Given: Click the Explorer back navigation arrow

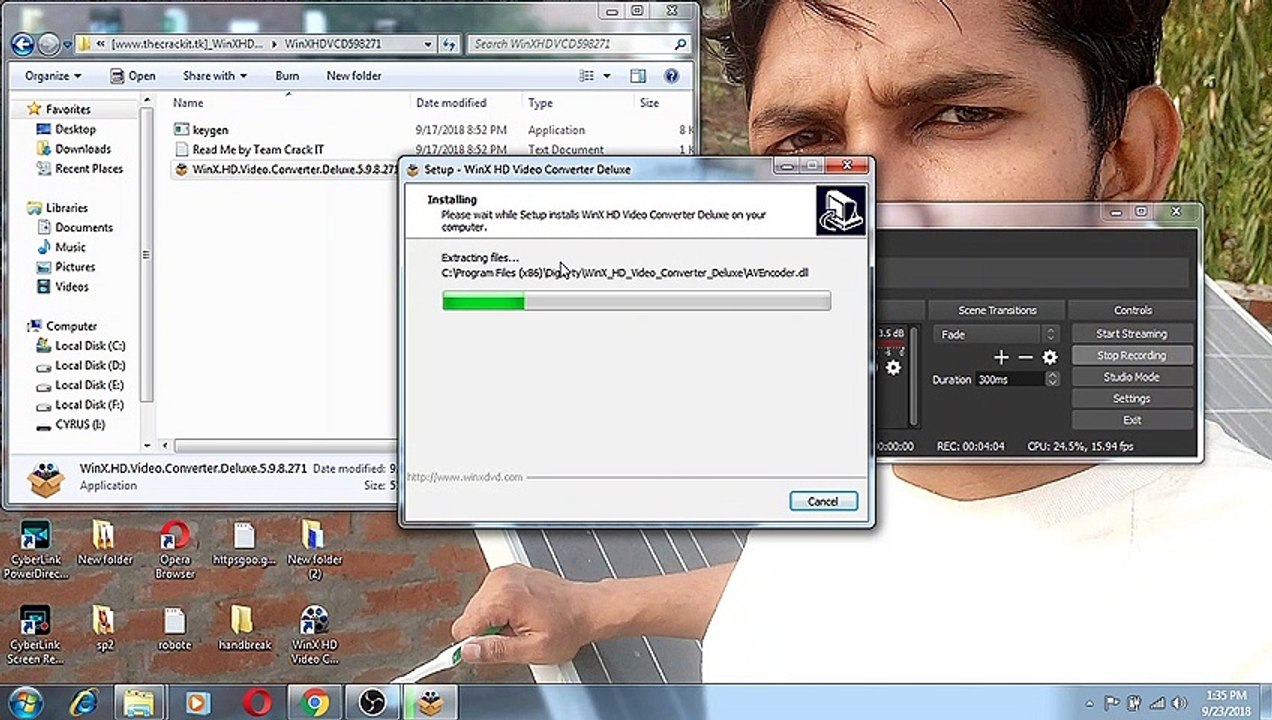Looking at the screenshot, I should pyautogui.click(x=22, y=44).
